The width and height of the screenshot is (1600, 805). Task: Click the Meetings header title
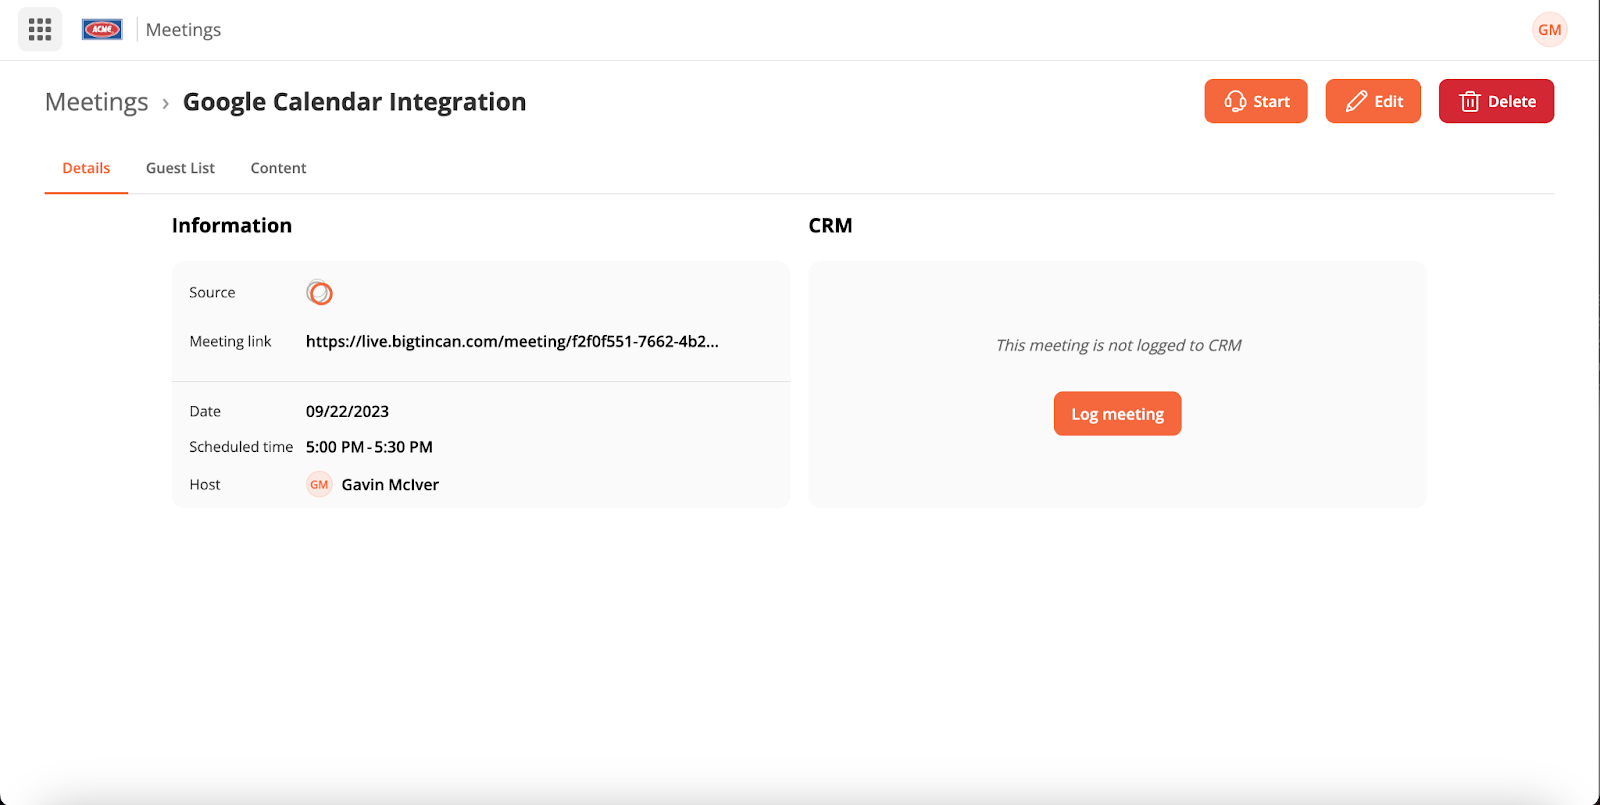click(183, 30)
